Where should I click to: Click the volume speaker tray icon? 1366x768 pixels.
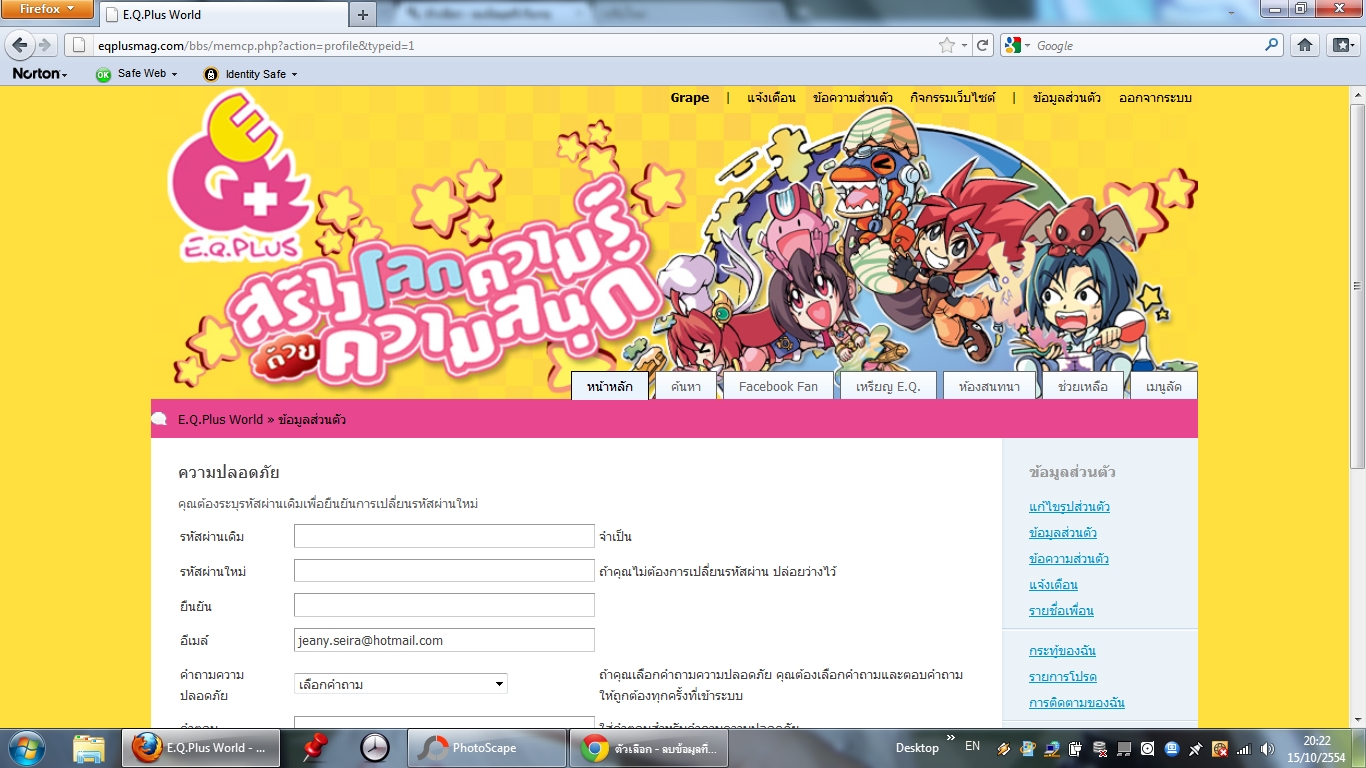(1267, 748)
